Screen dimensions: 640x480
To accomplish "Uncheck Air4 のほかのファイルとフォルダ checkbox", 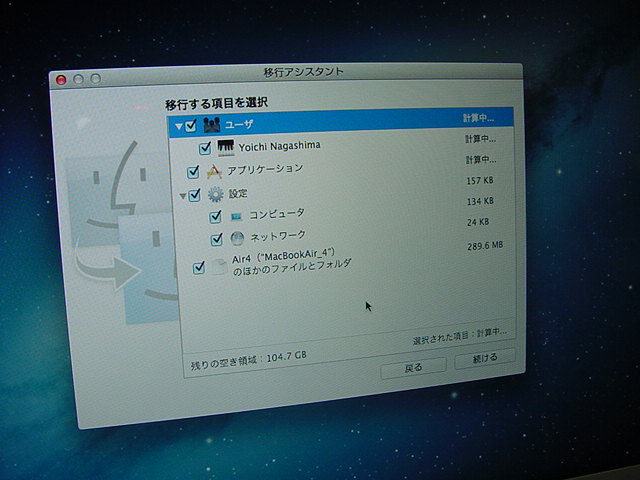I will click(199, 268).
